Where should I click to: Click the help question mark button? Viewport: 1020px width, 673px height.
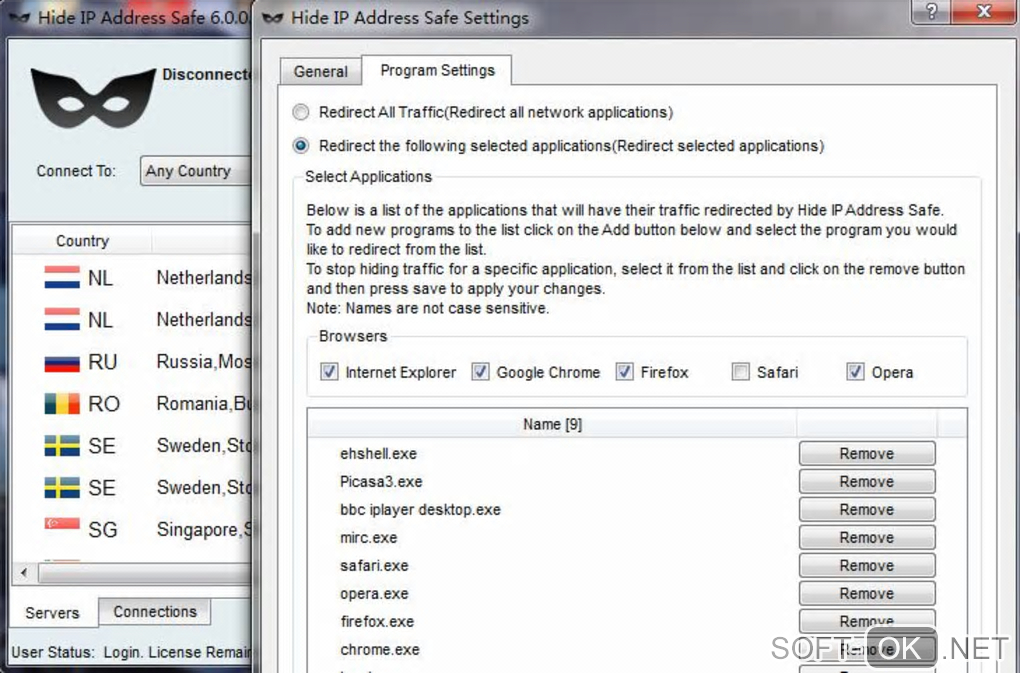click(931, 12)
